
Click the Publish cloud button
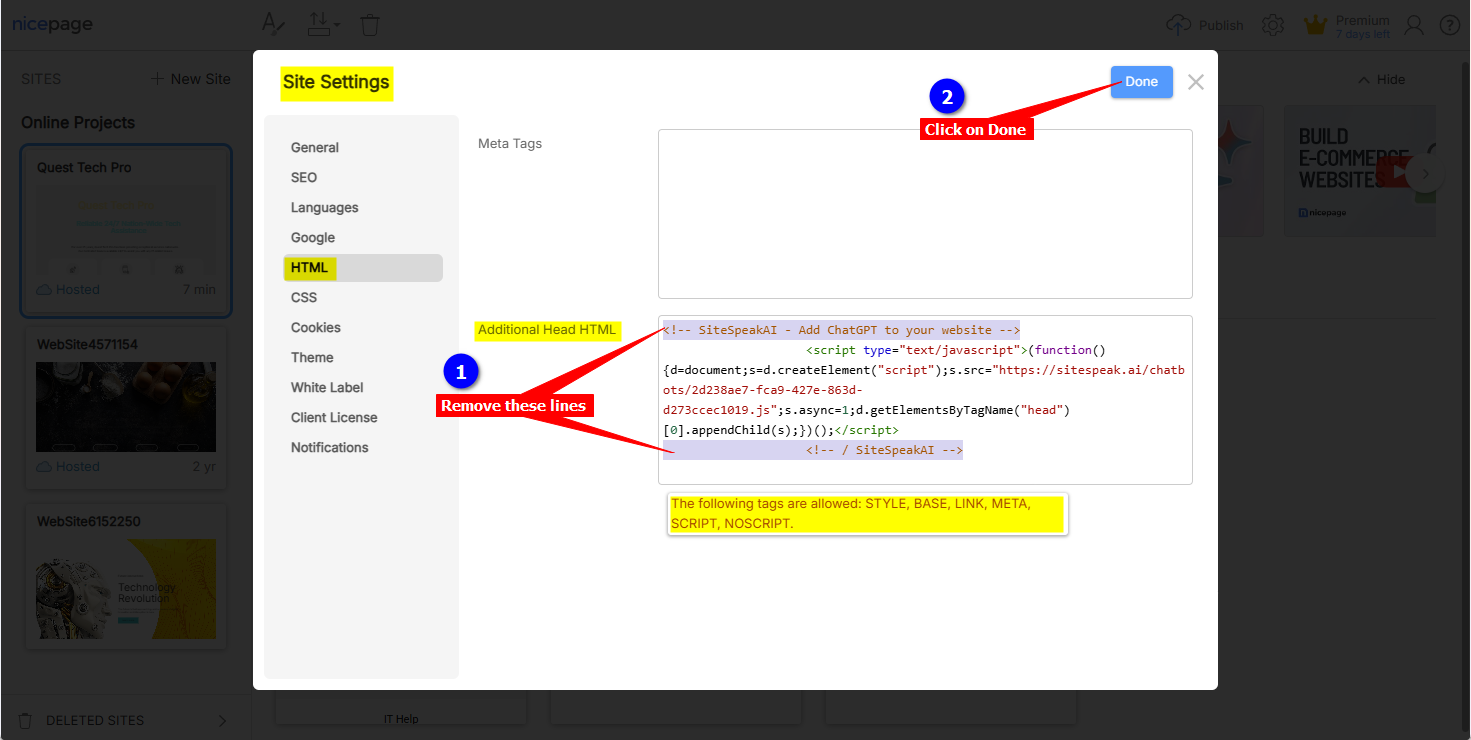(x=1205, y=25)
